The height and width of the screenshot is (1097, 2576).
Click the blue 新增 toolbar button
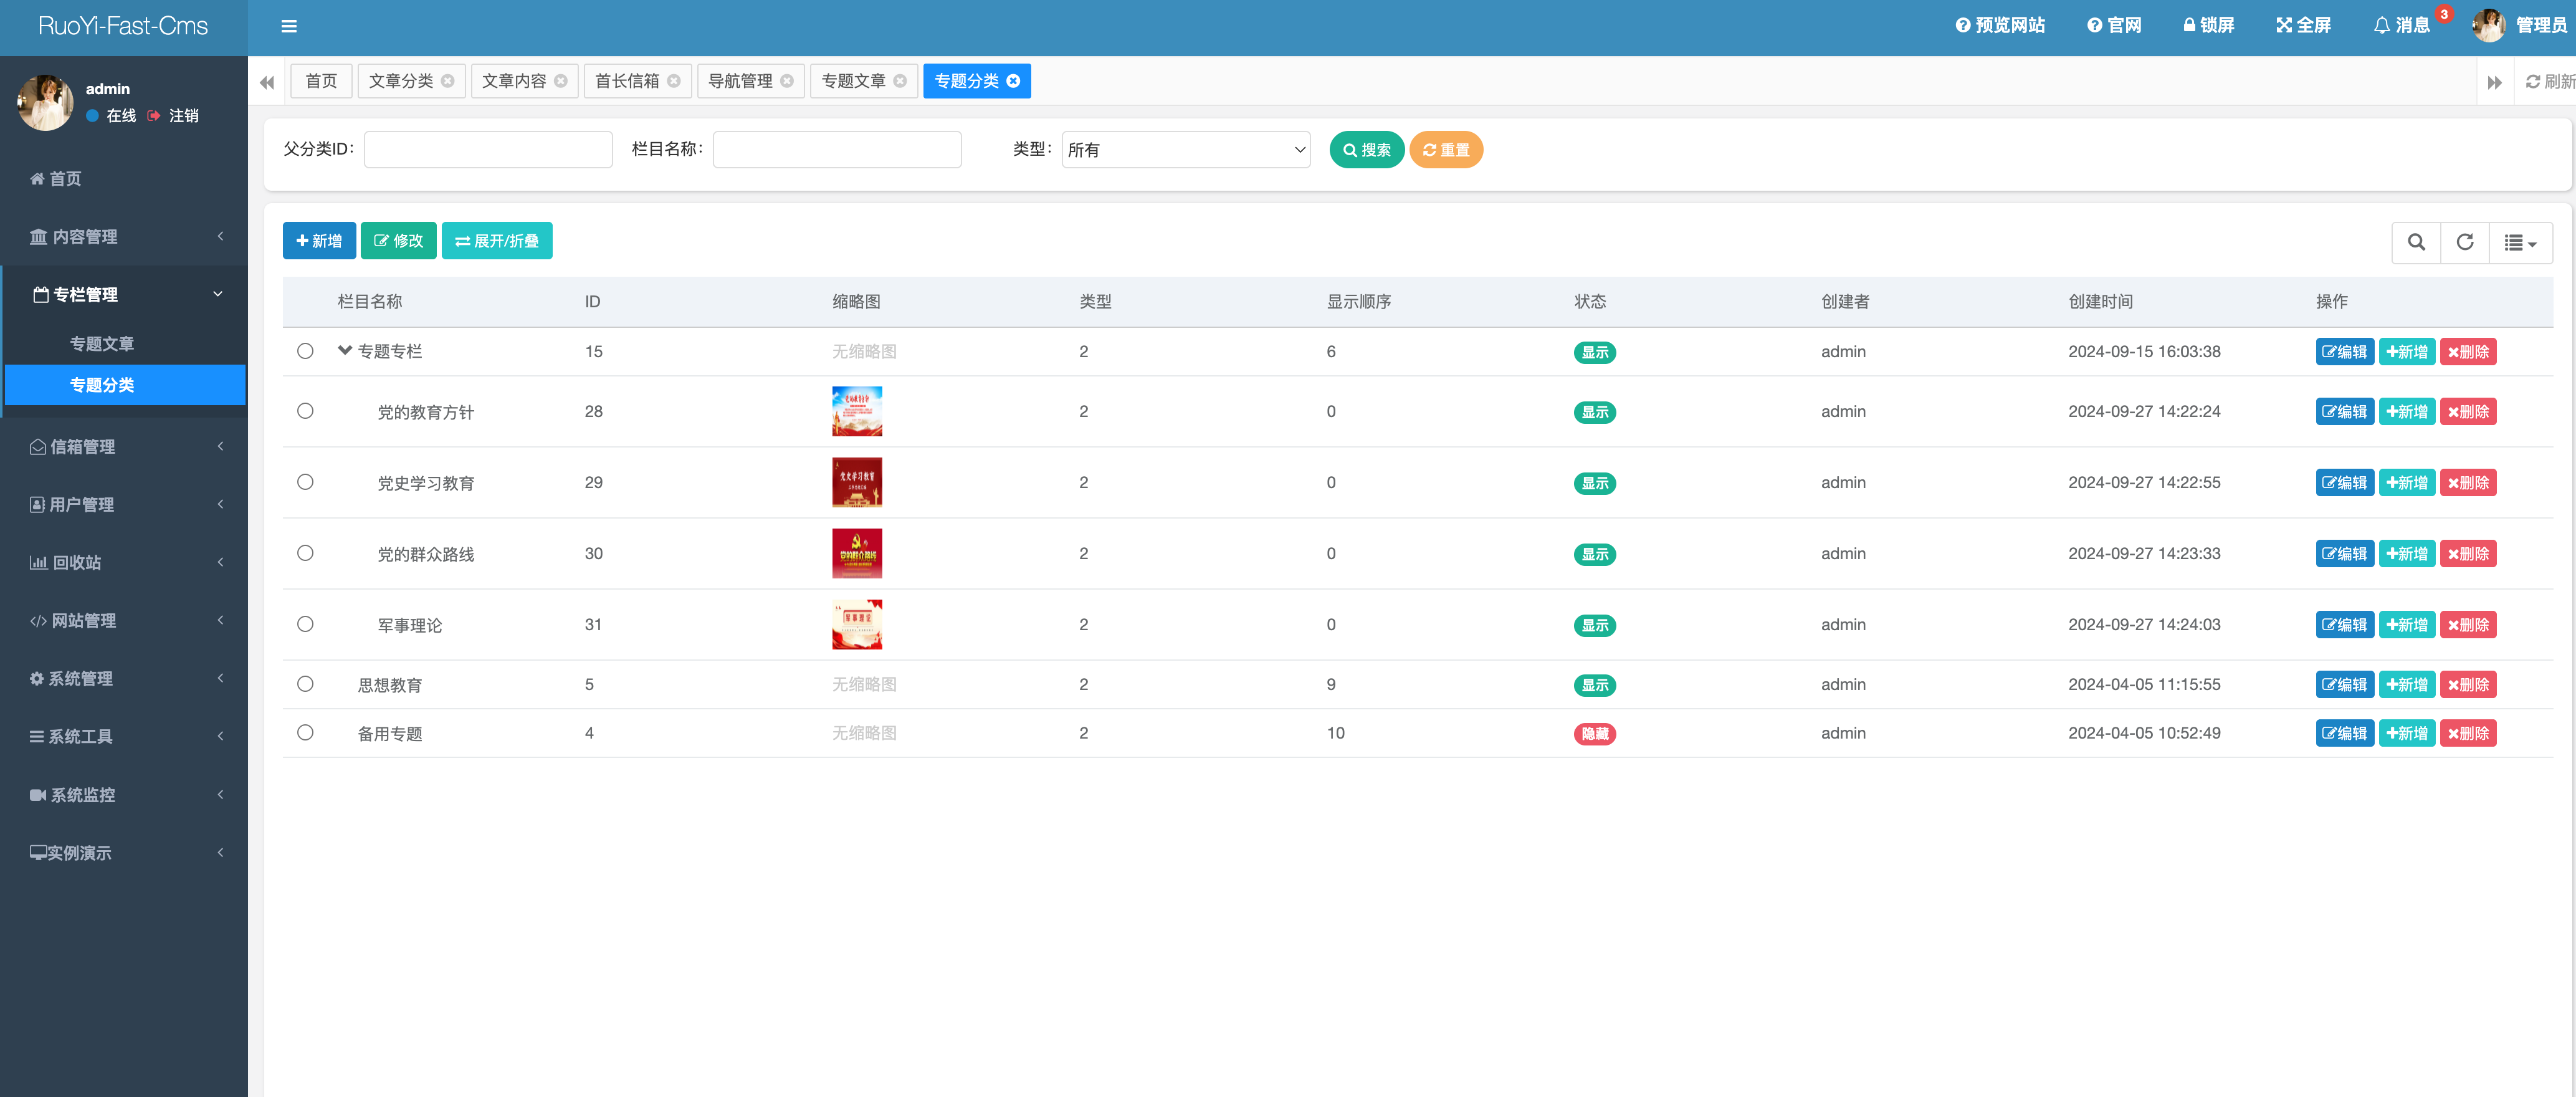pyautogui.click(x=319, y=241)
